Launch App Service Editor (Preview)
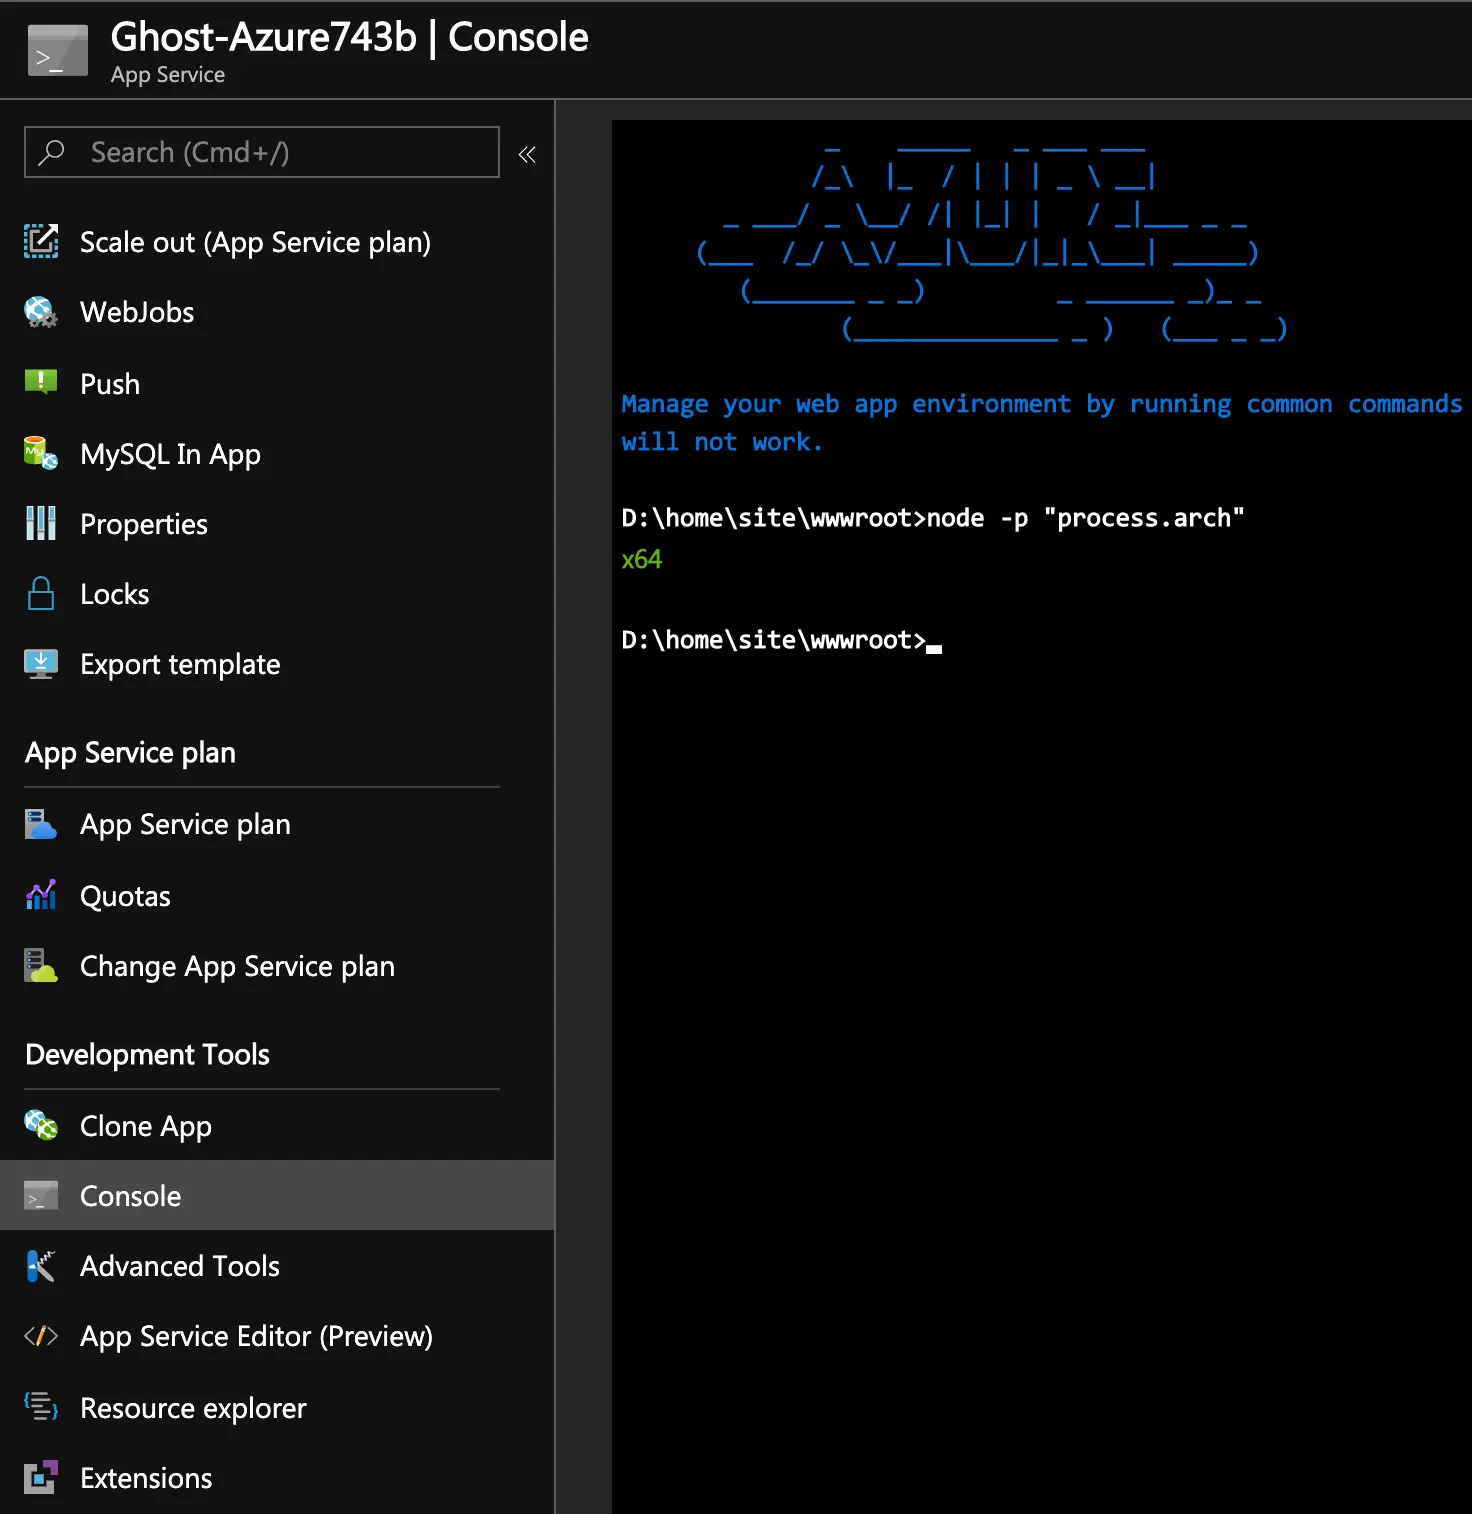The width and height of the screenshot is (1472, 1514). (277, 1336)
